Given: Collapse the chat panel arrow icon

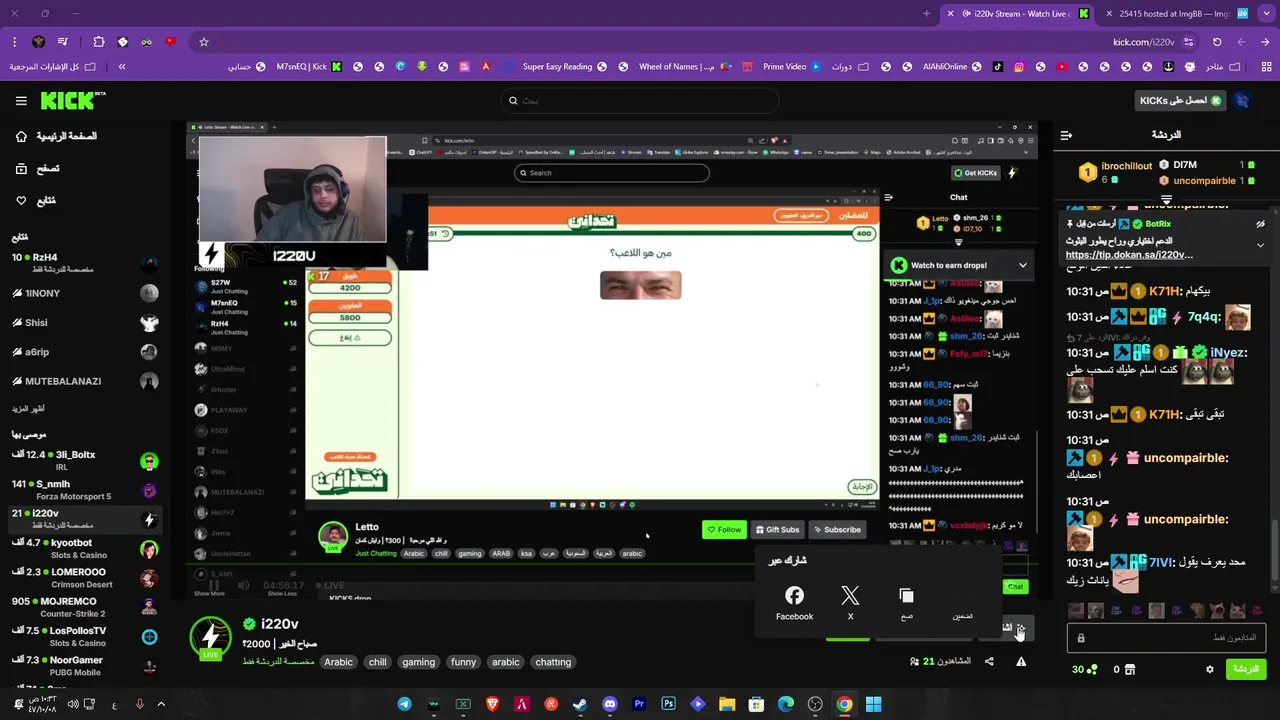Looking at the screenshot, I should point(1066,135).
